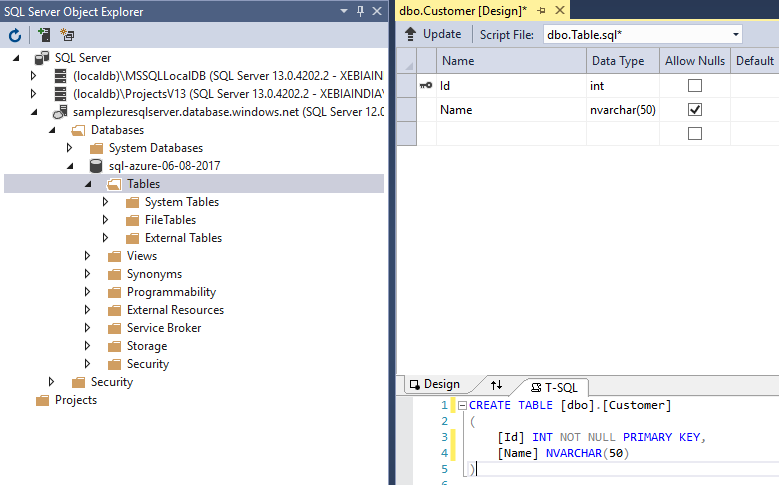Toggle Allow Nulls checkbox in empty new row
The width and height of the screenshot is (779, 485).
click(x=695, y=133)
